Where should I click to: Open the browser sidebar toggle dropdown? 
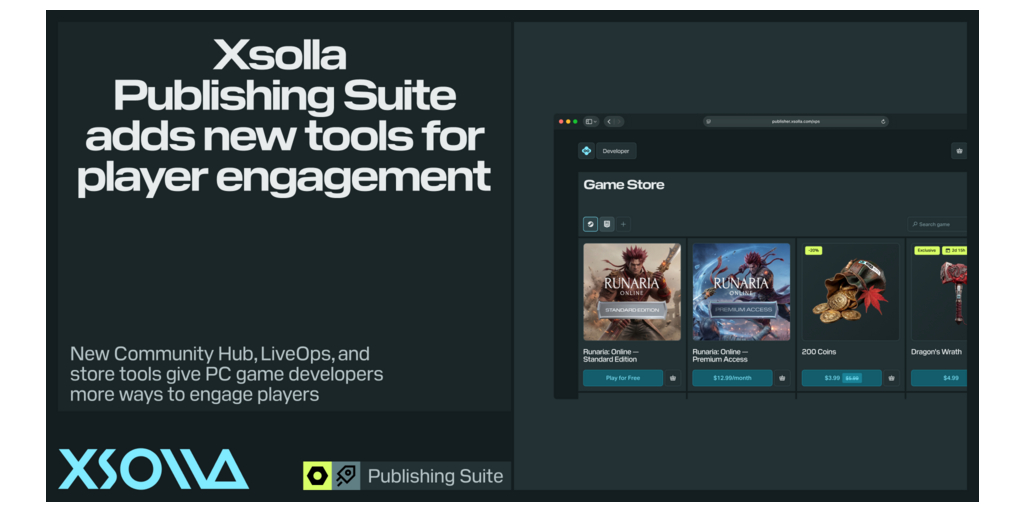(x=591, y=121)
